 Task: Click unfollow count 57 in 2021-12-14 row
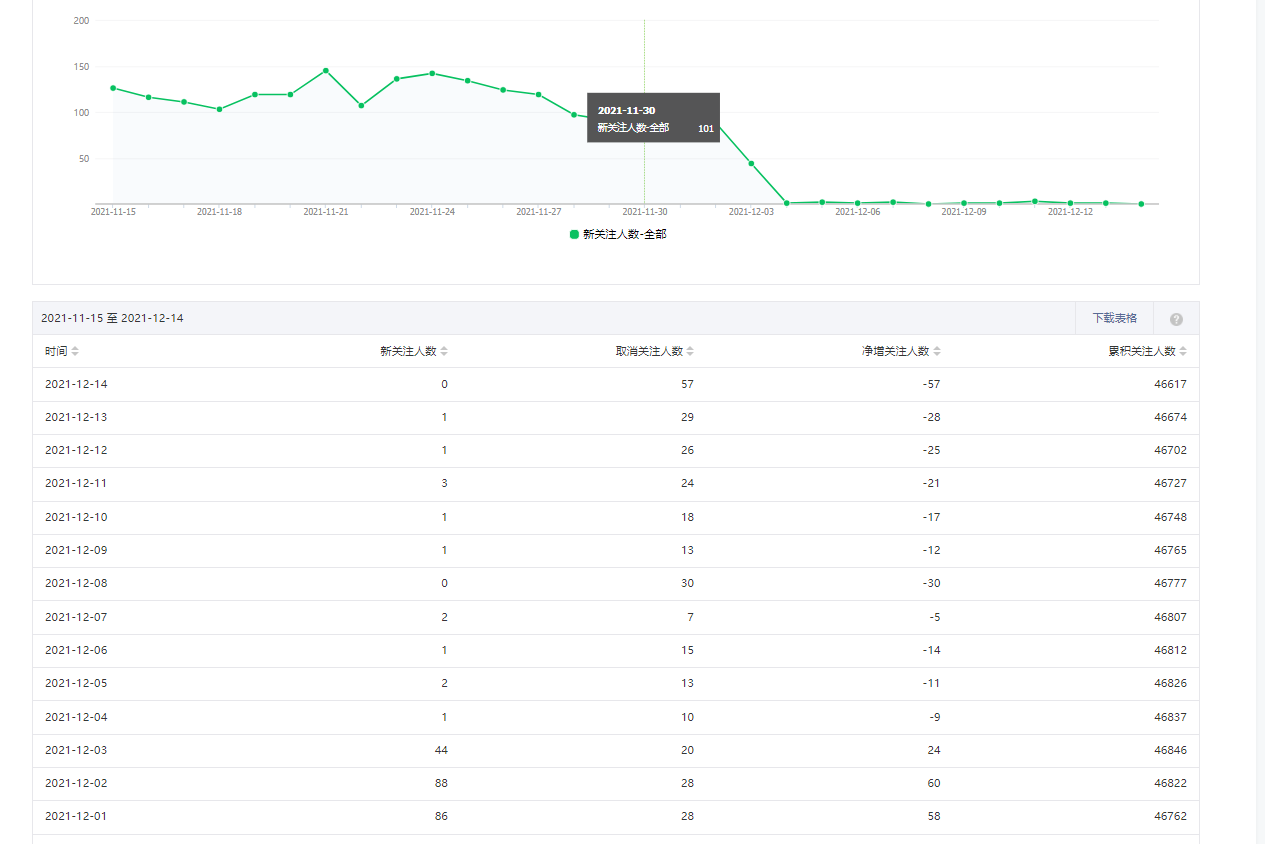[x=687, y=384]
